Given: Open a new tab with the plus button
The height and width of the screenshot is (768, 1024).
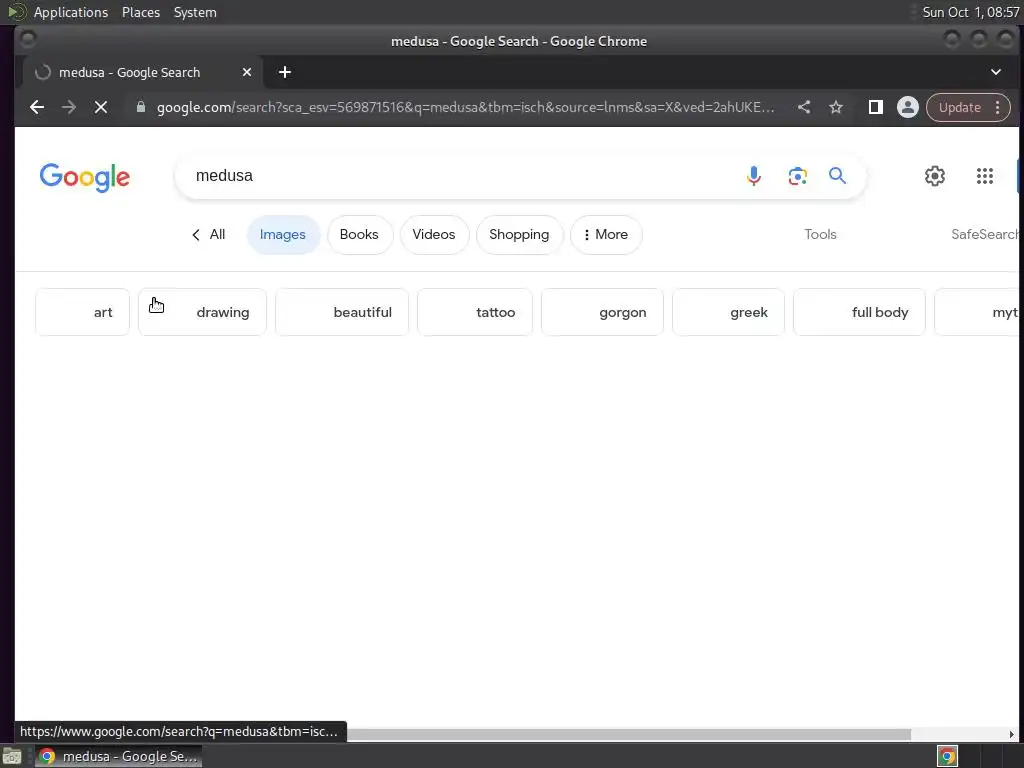Looking at the screenshot, I should (285, 72).
